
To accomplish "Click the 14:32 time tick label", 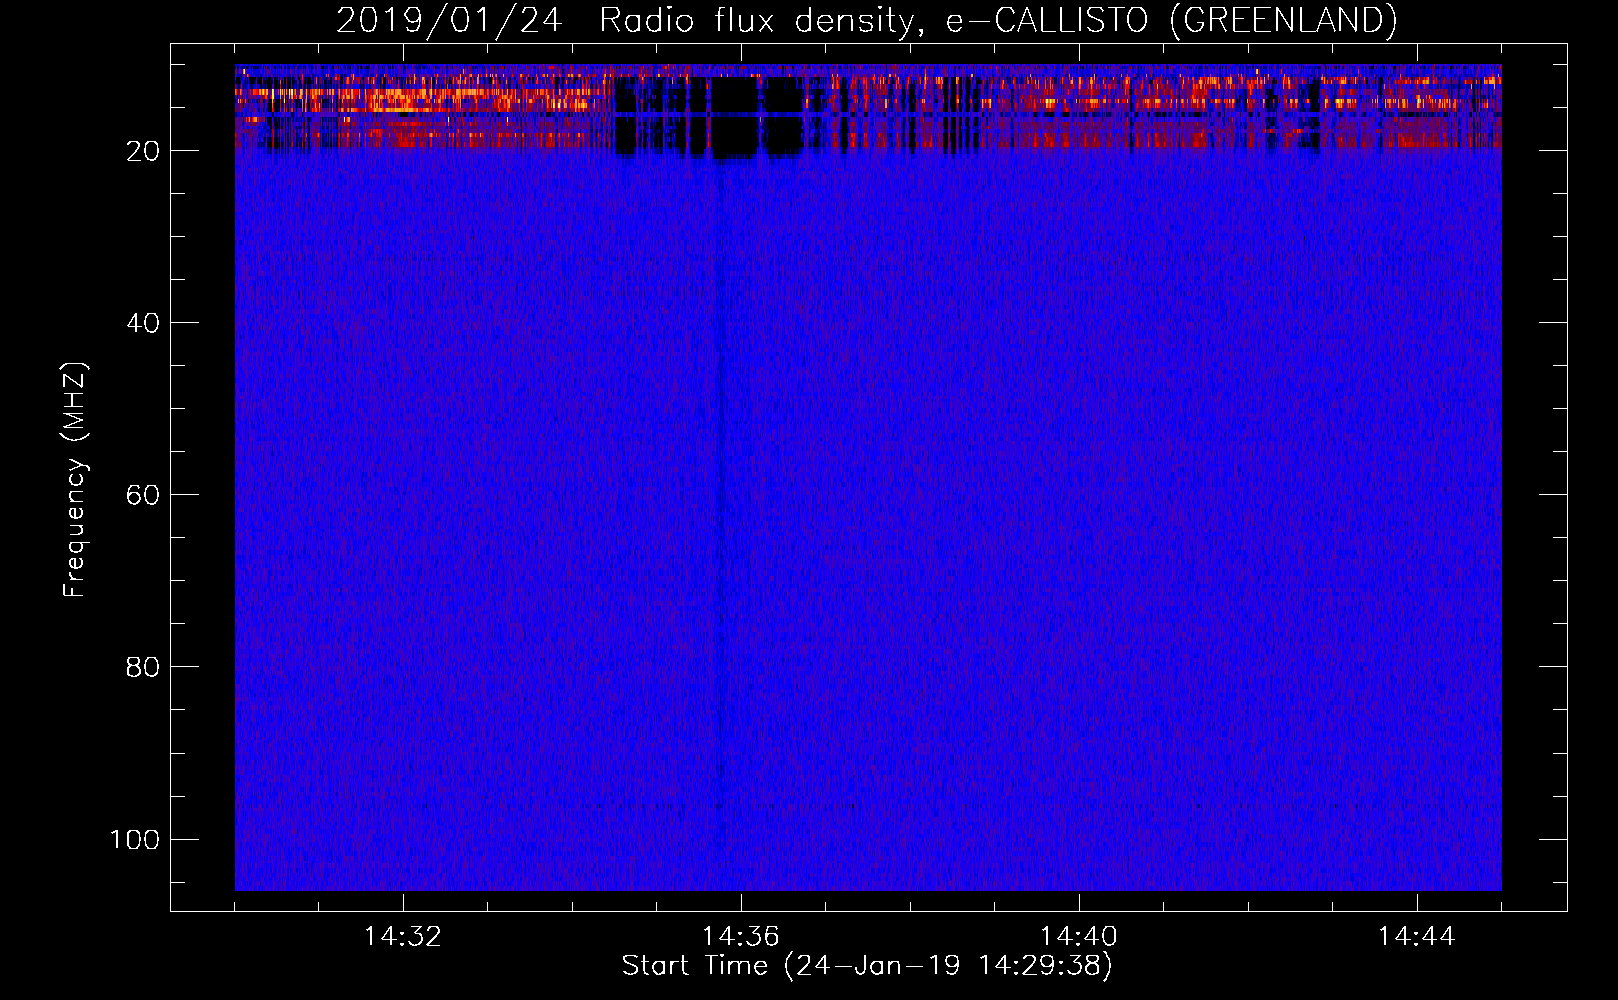I will point(403,937).
